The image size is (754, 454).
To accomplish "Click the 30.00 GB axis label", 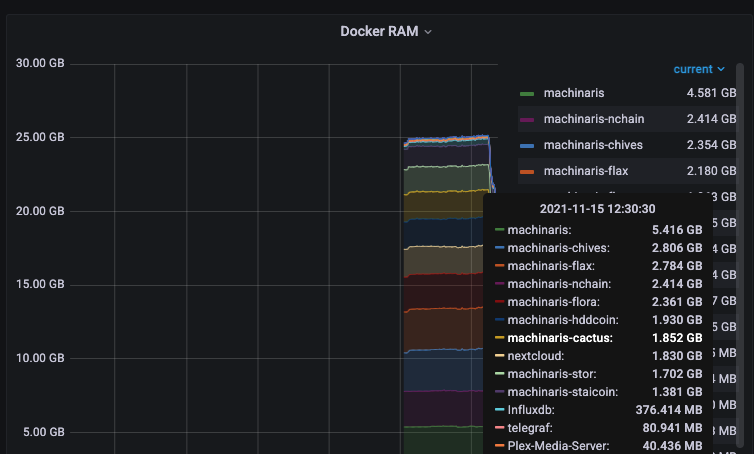I will click(x=40, y=63).
